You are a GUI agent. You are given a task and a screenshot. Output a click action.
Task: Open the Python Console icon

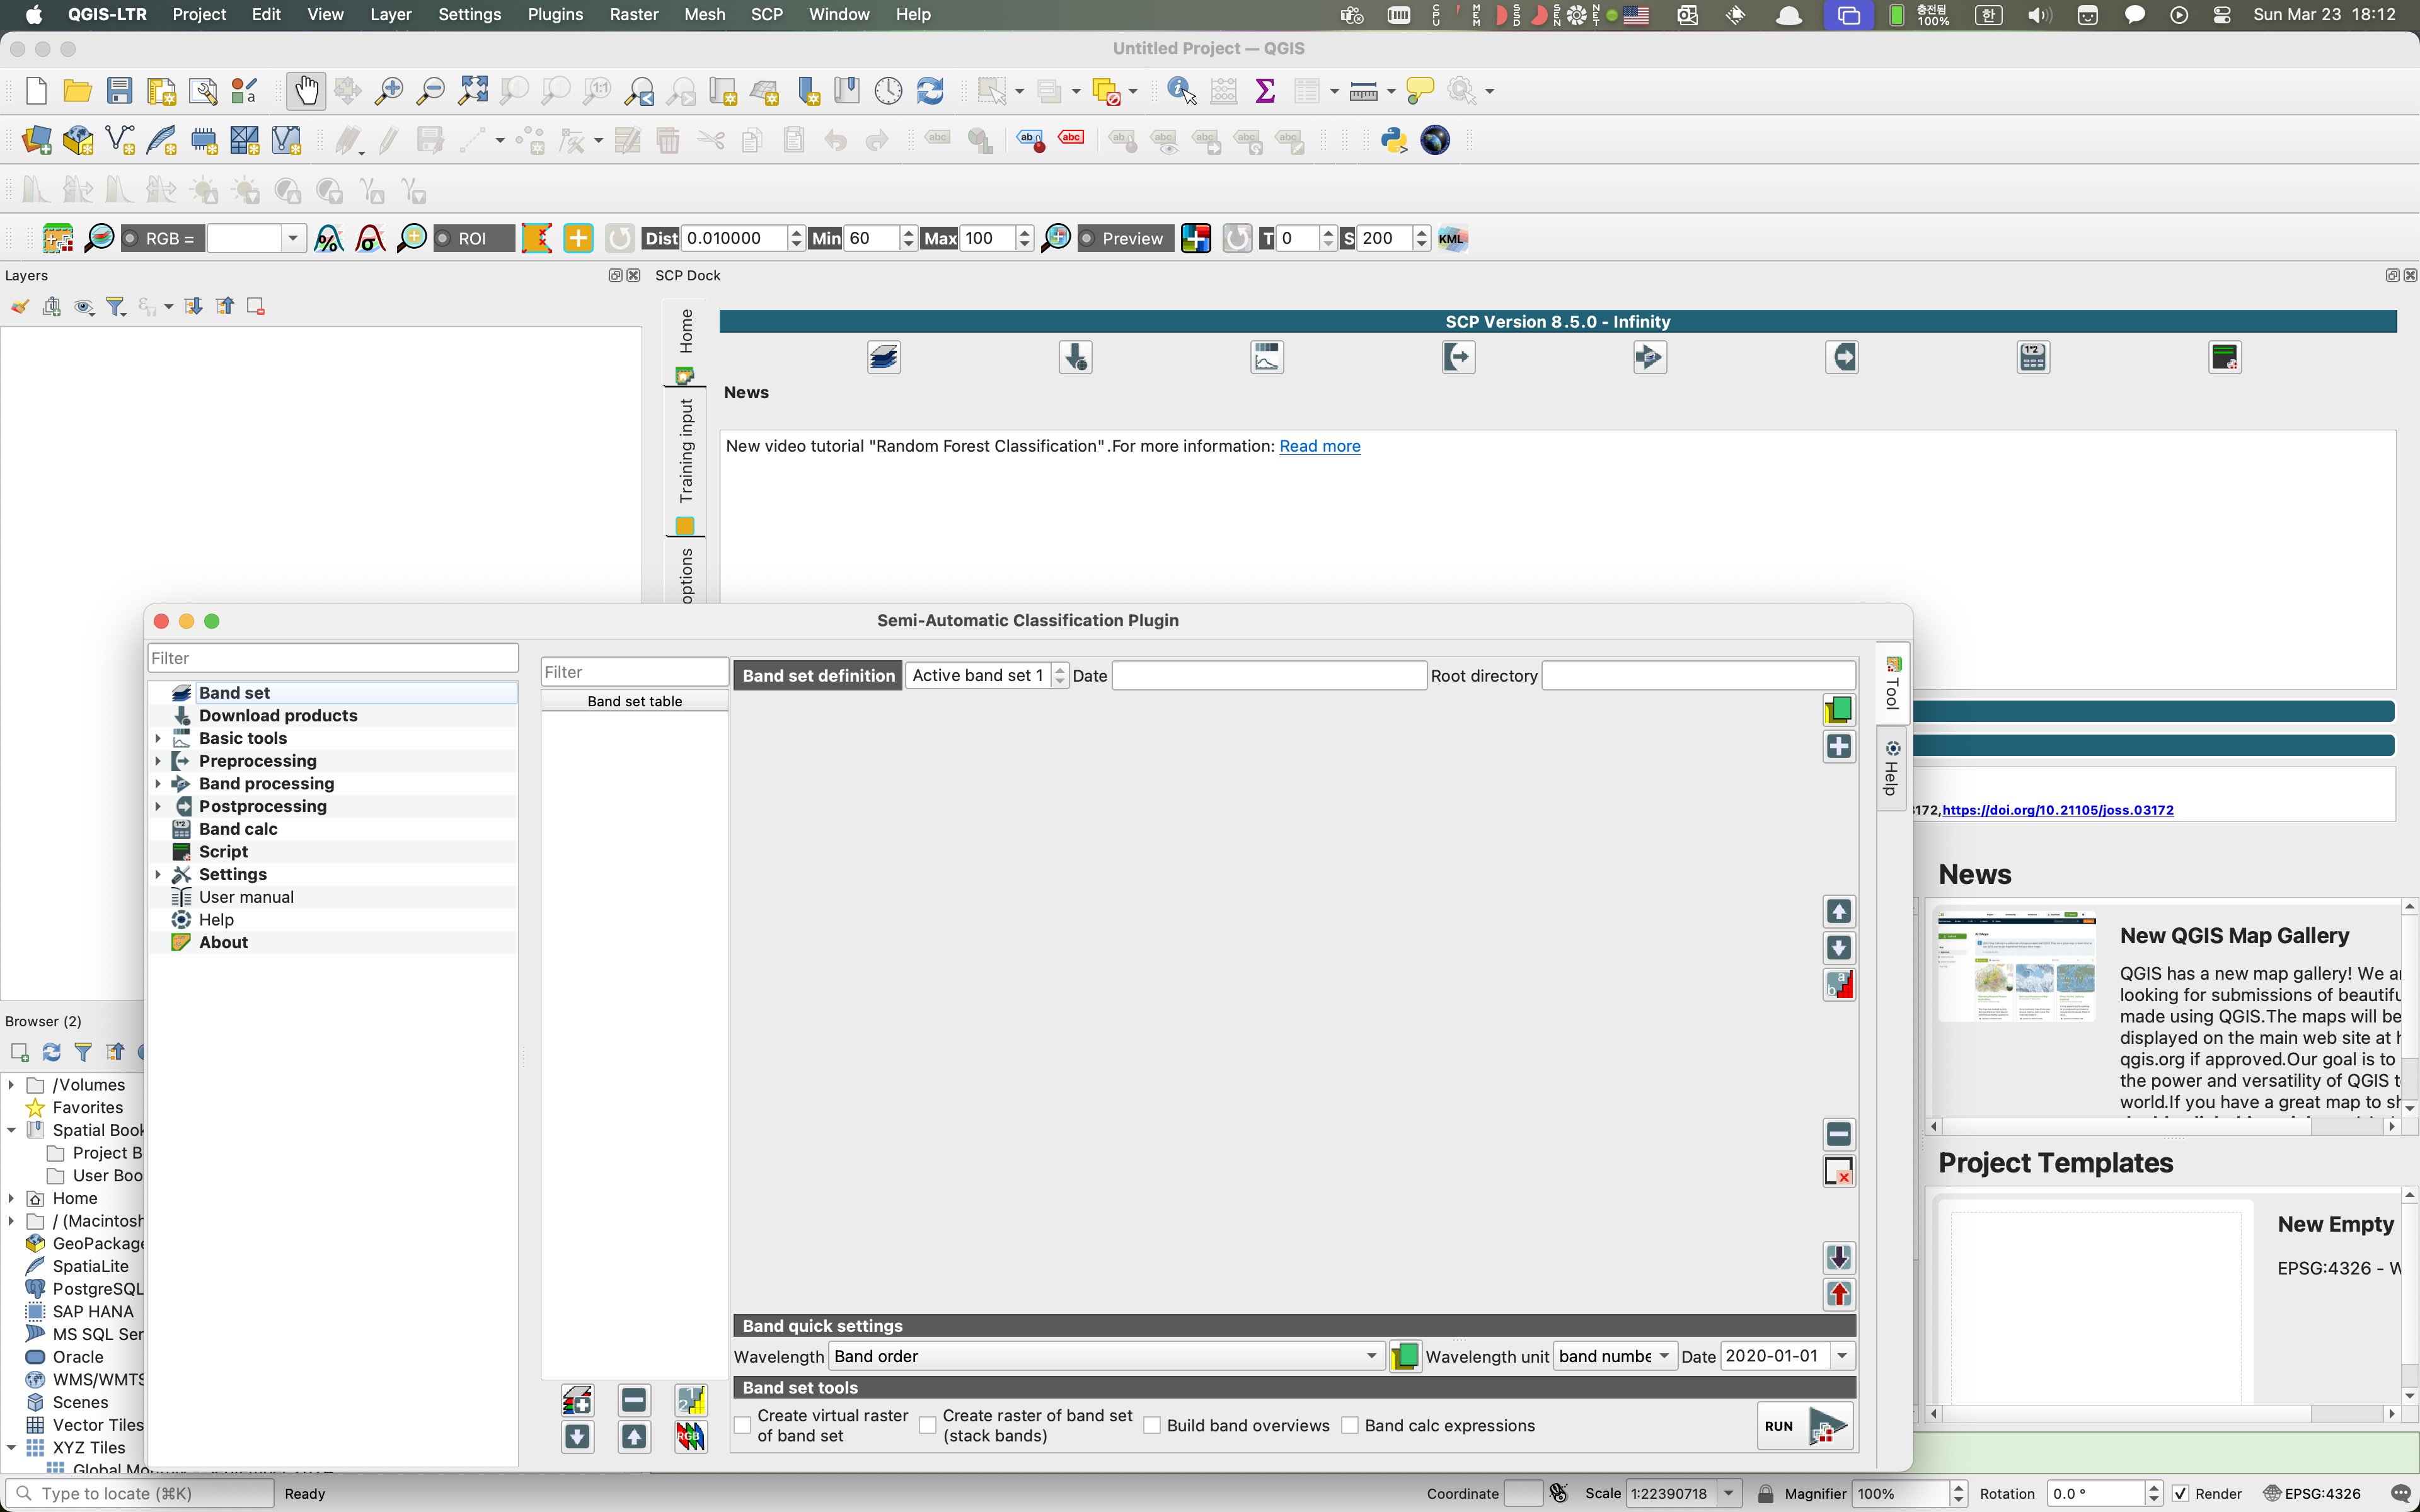(x=1393, y=140)
